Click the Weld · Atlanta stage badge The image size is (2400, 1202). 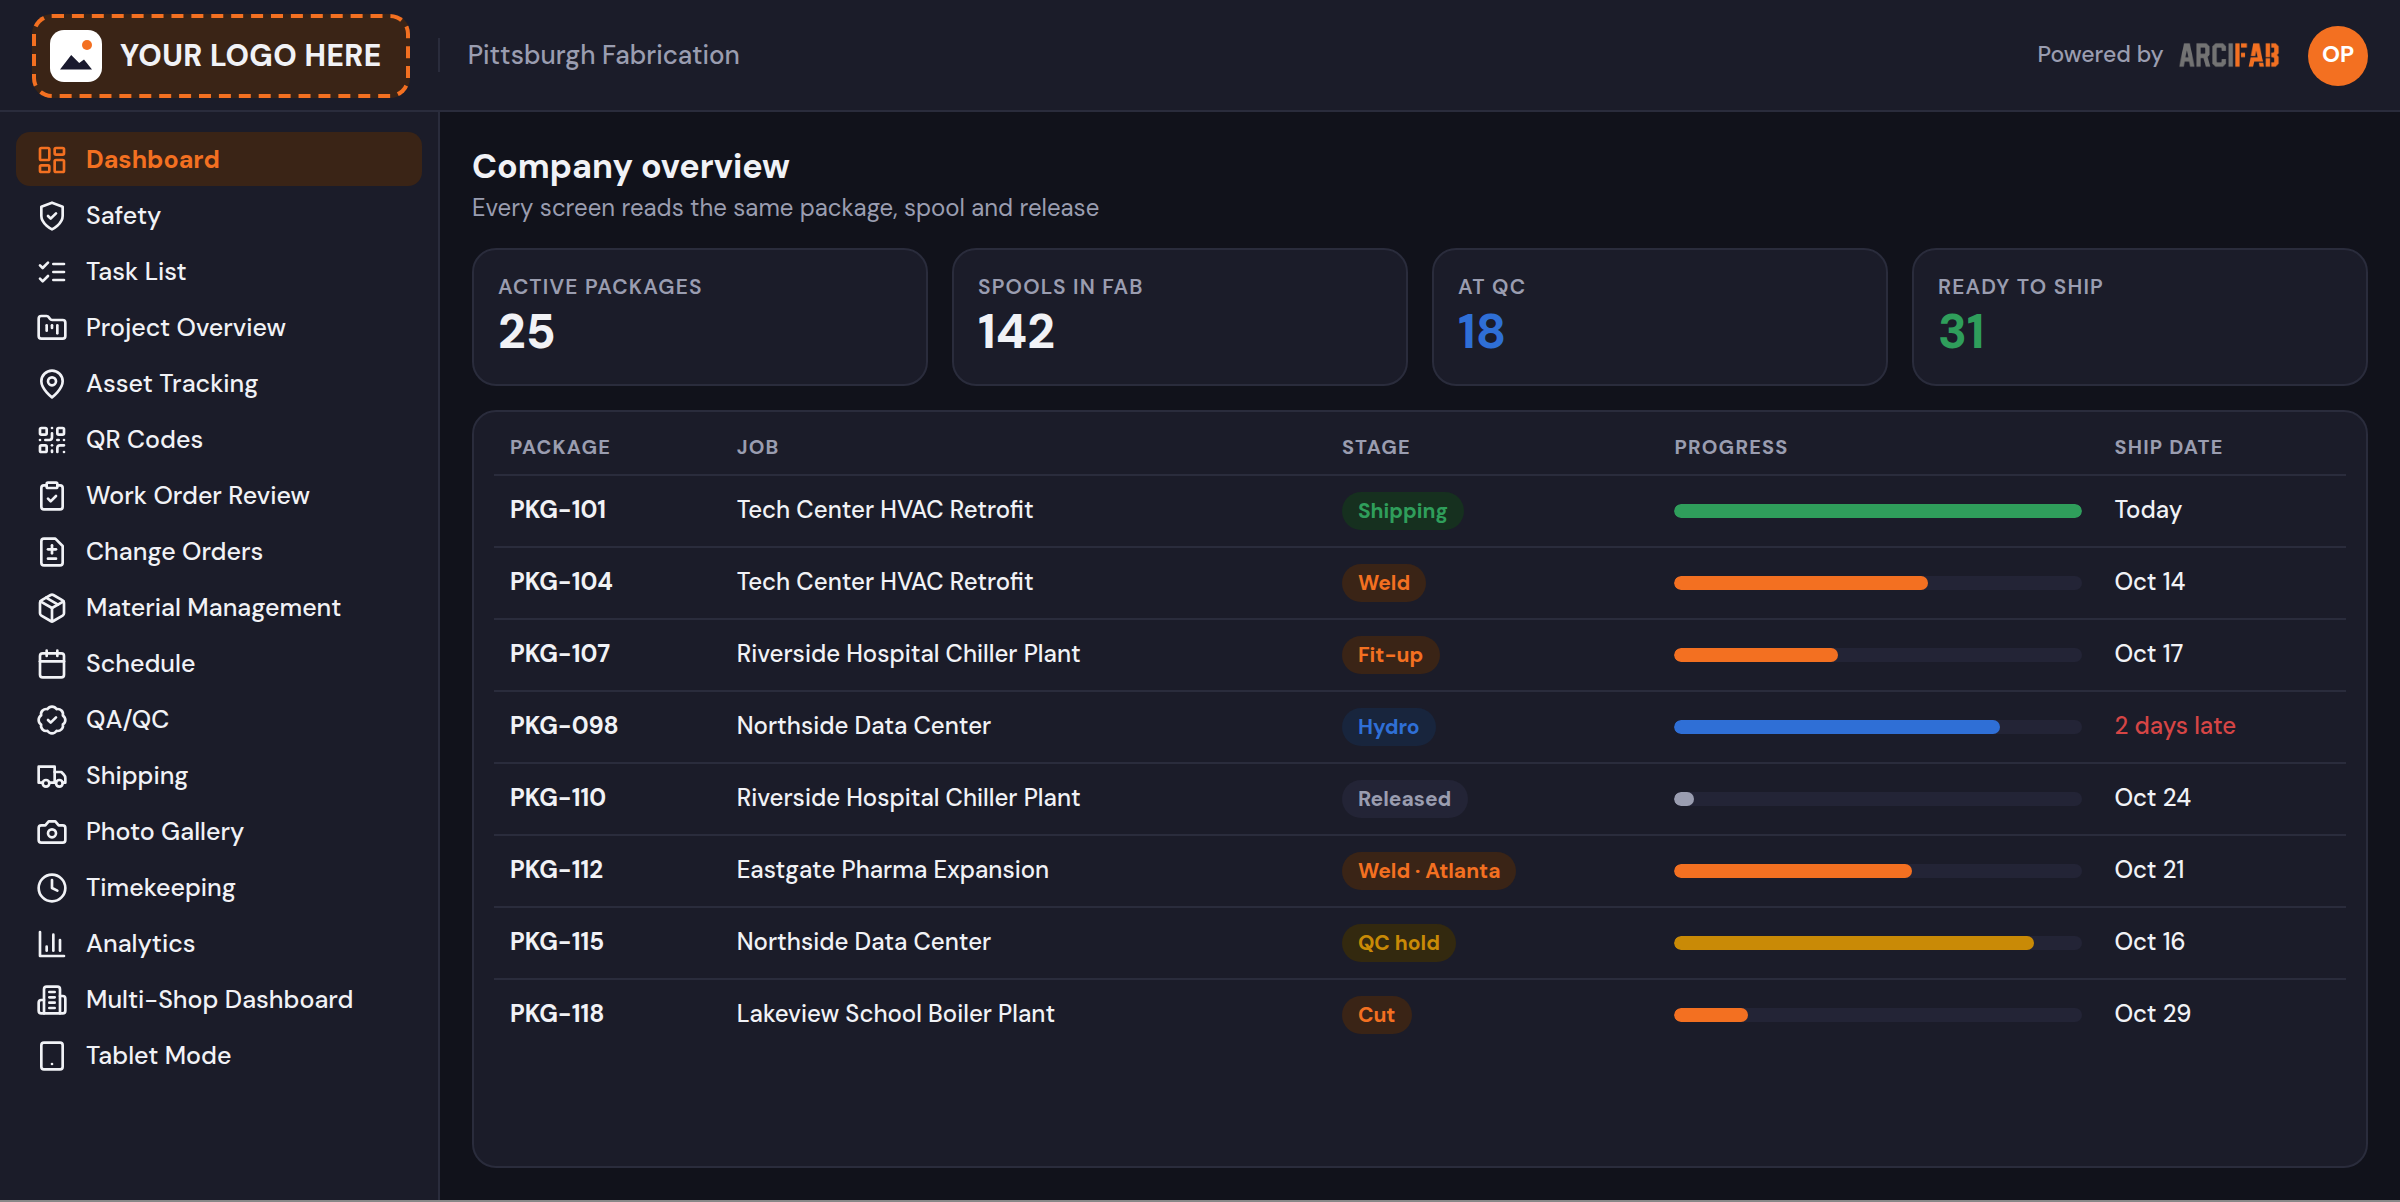[1428, 871]
